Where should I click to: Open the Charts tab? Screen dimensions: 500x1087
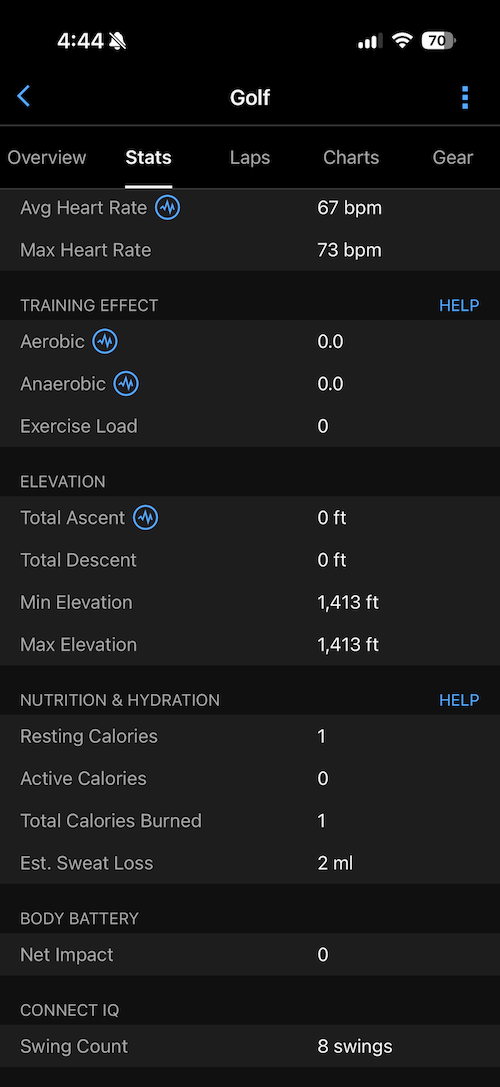coord(351,157)
